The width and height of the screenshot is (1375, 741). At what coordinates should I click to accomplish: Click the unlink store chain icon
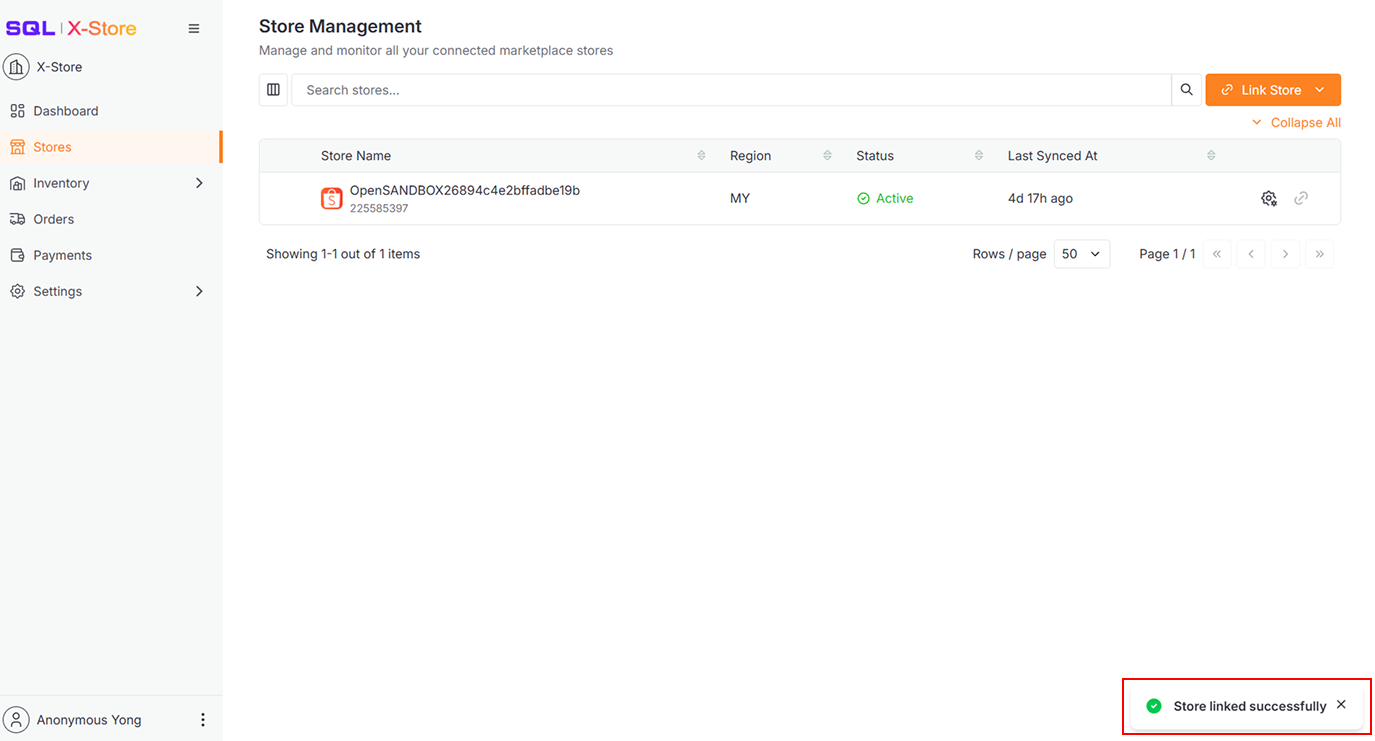click(1301, 198)
